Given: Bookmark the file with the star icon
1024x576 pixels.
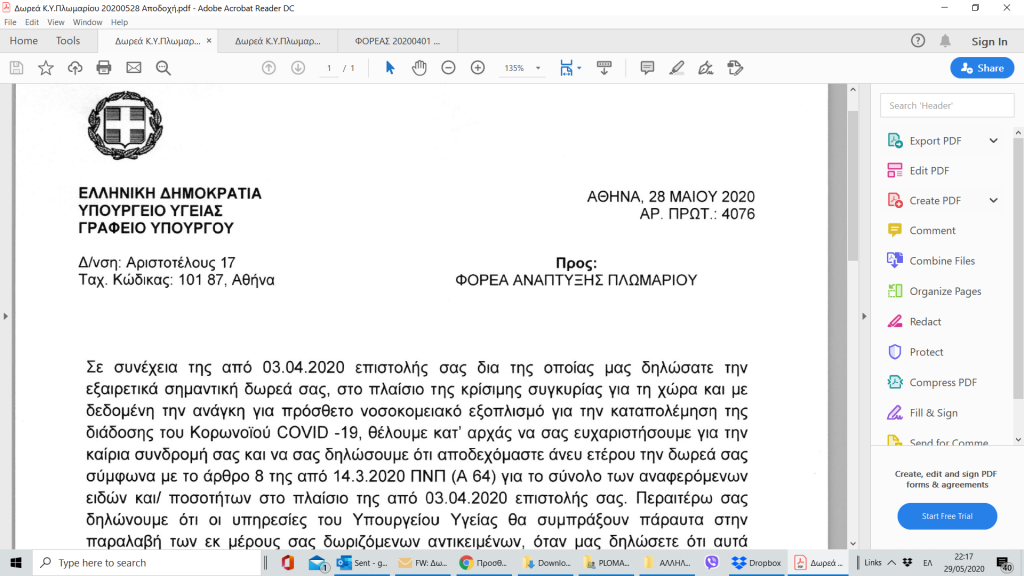Looking at the screenshot, I should 46,68.
